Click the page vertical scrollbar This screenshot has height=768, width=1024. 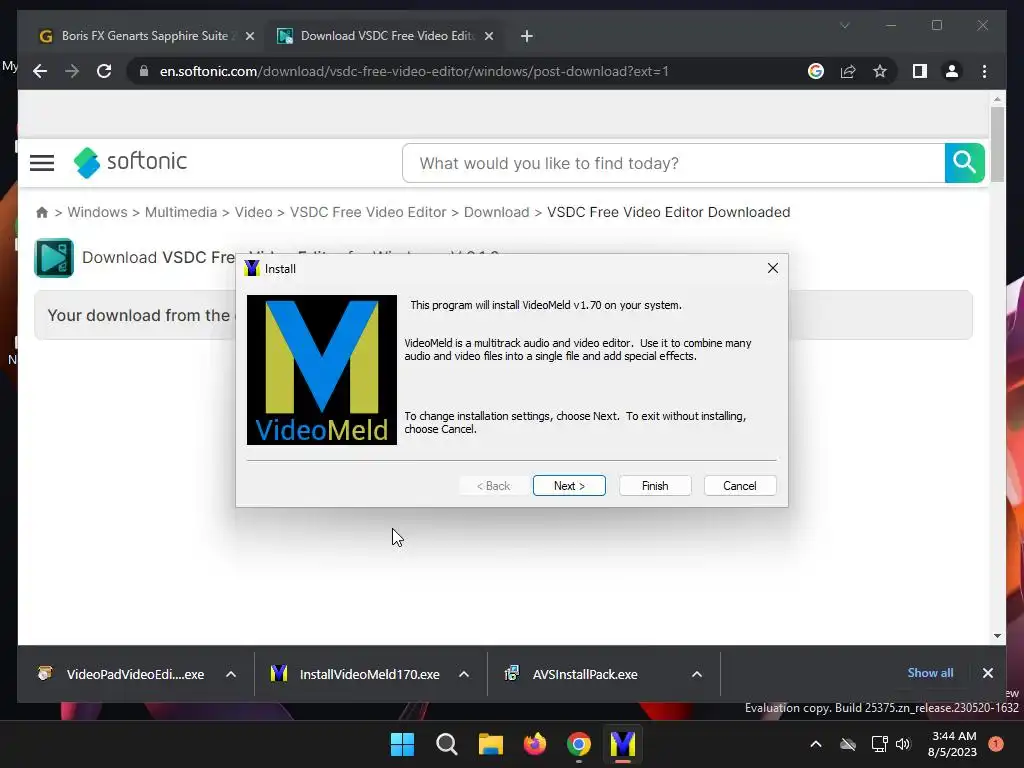pos(997,145)
